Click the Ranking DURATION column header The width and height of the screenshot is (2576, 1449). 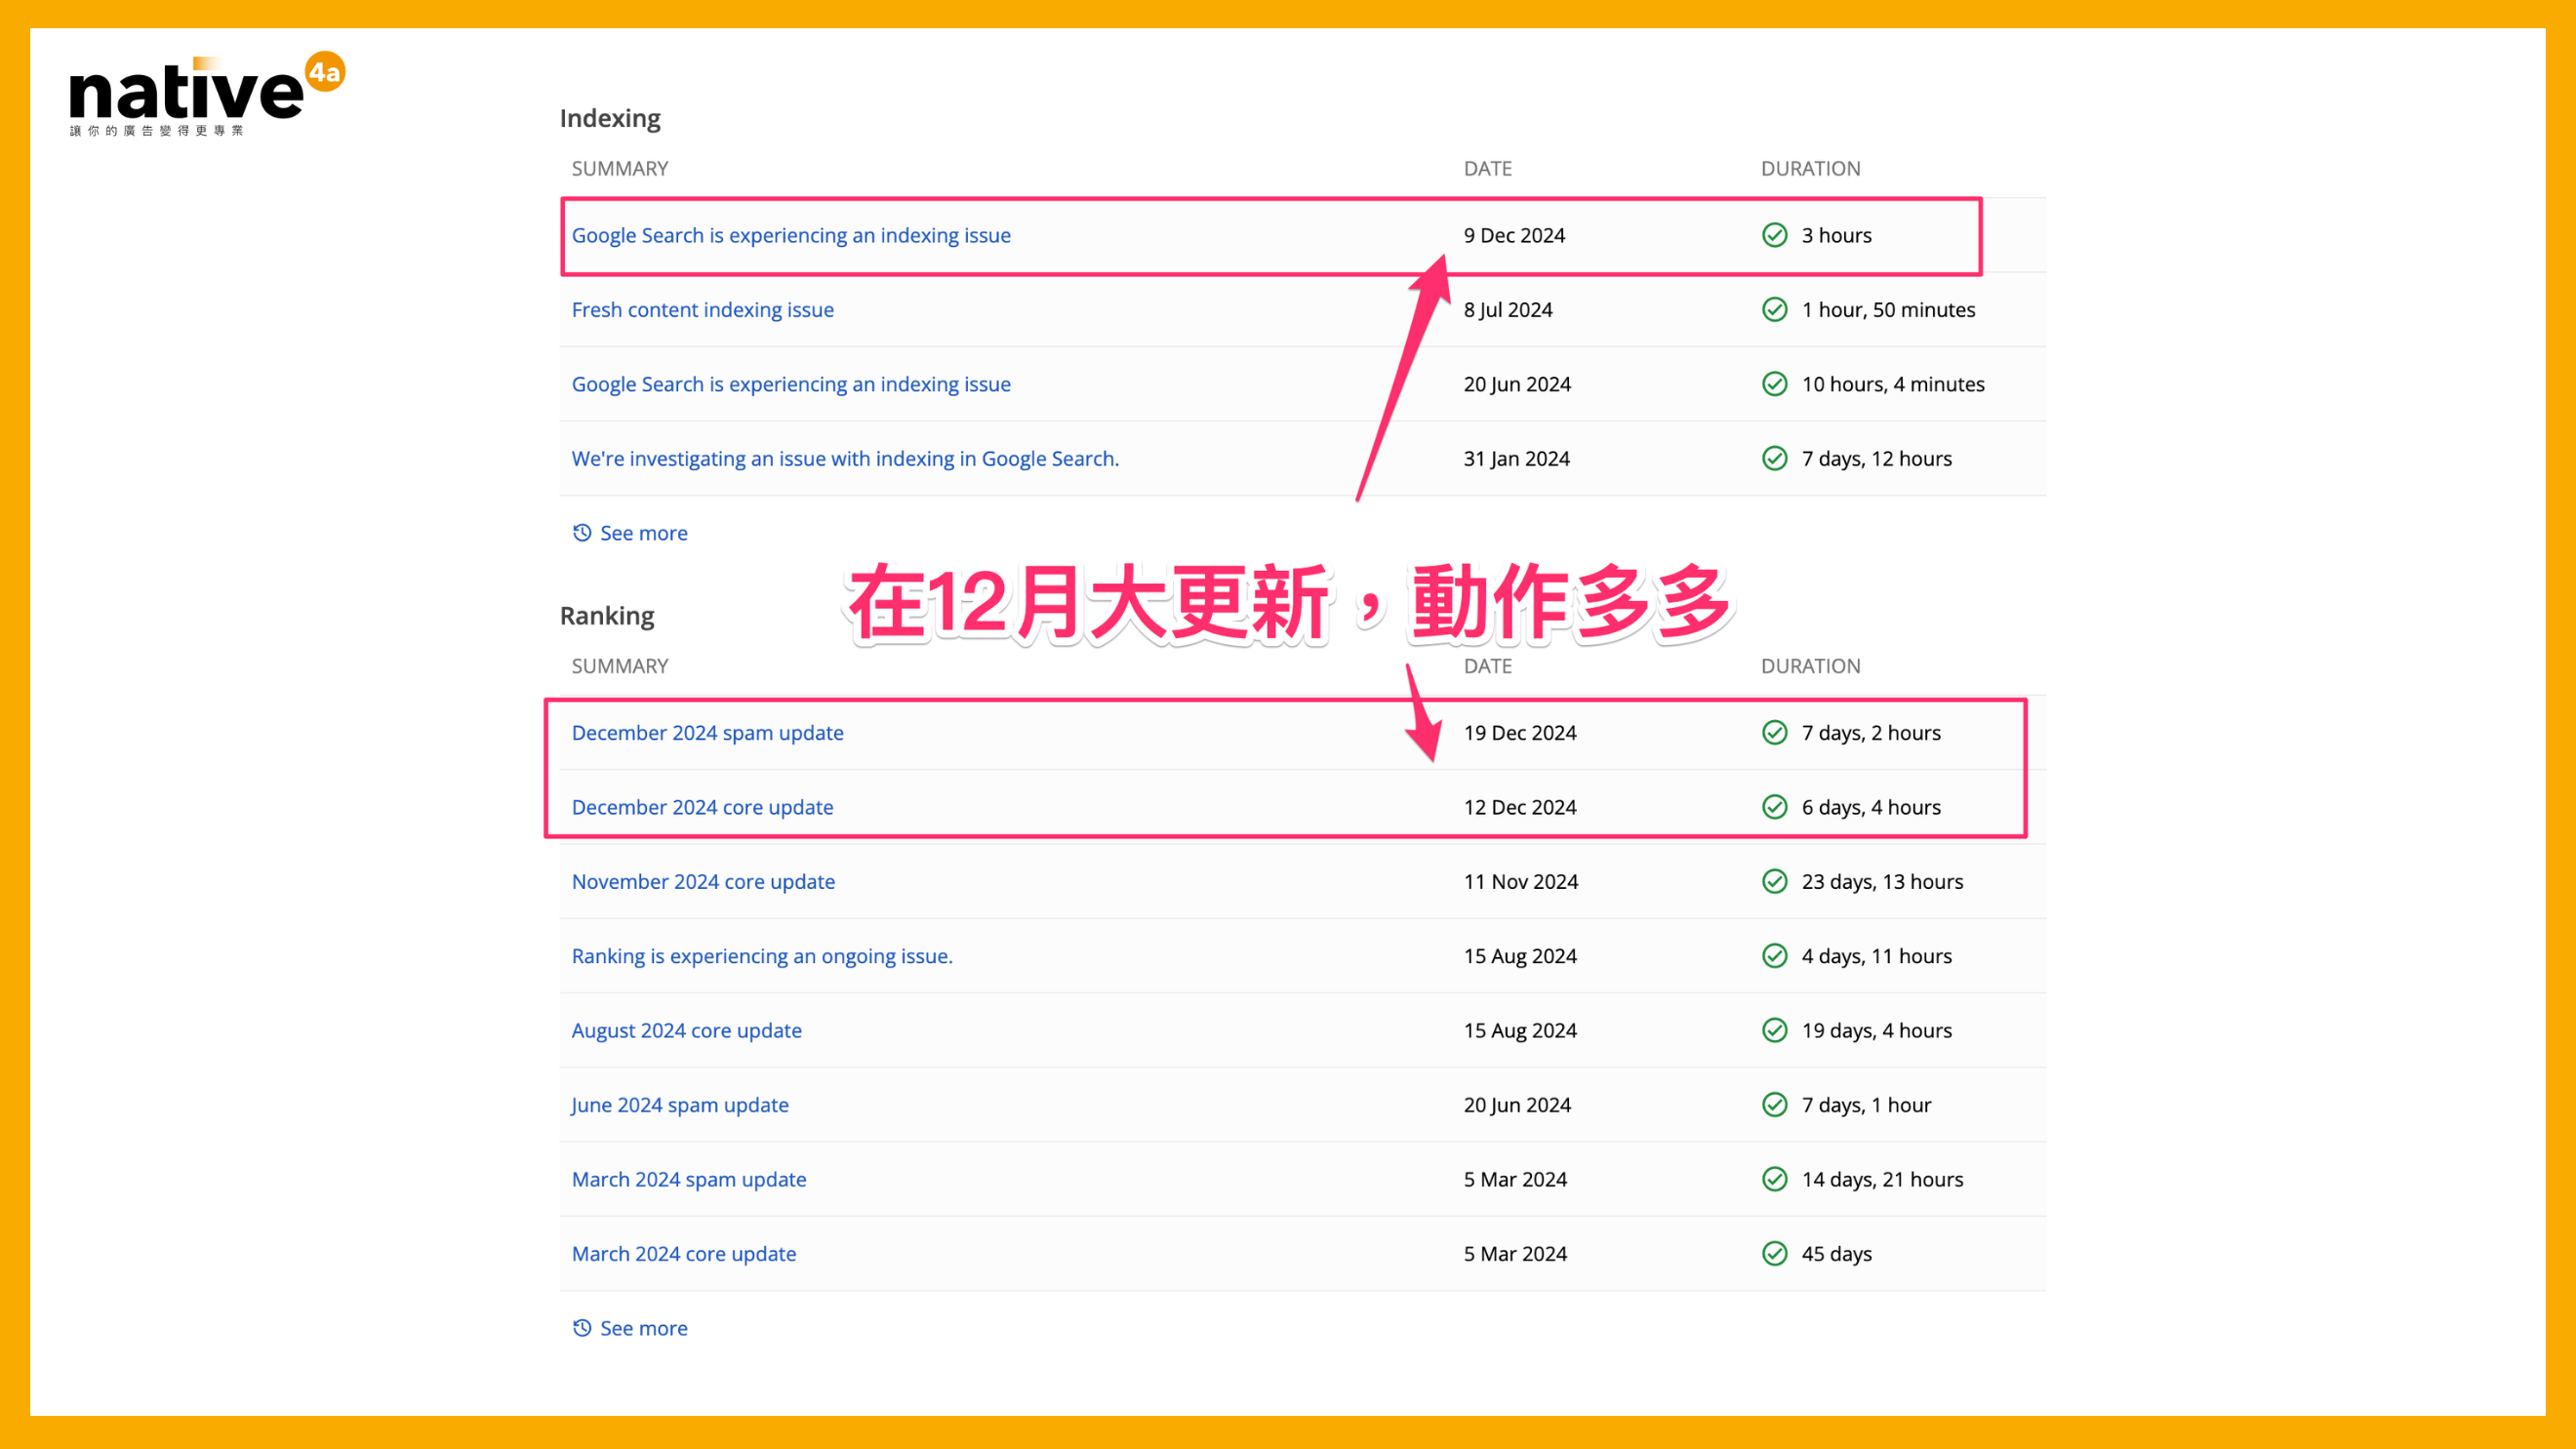pyautogui.click(x=1810, y=666)
